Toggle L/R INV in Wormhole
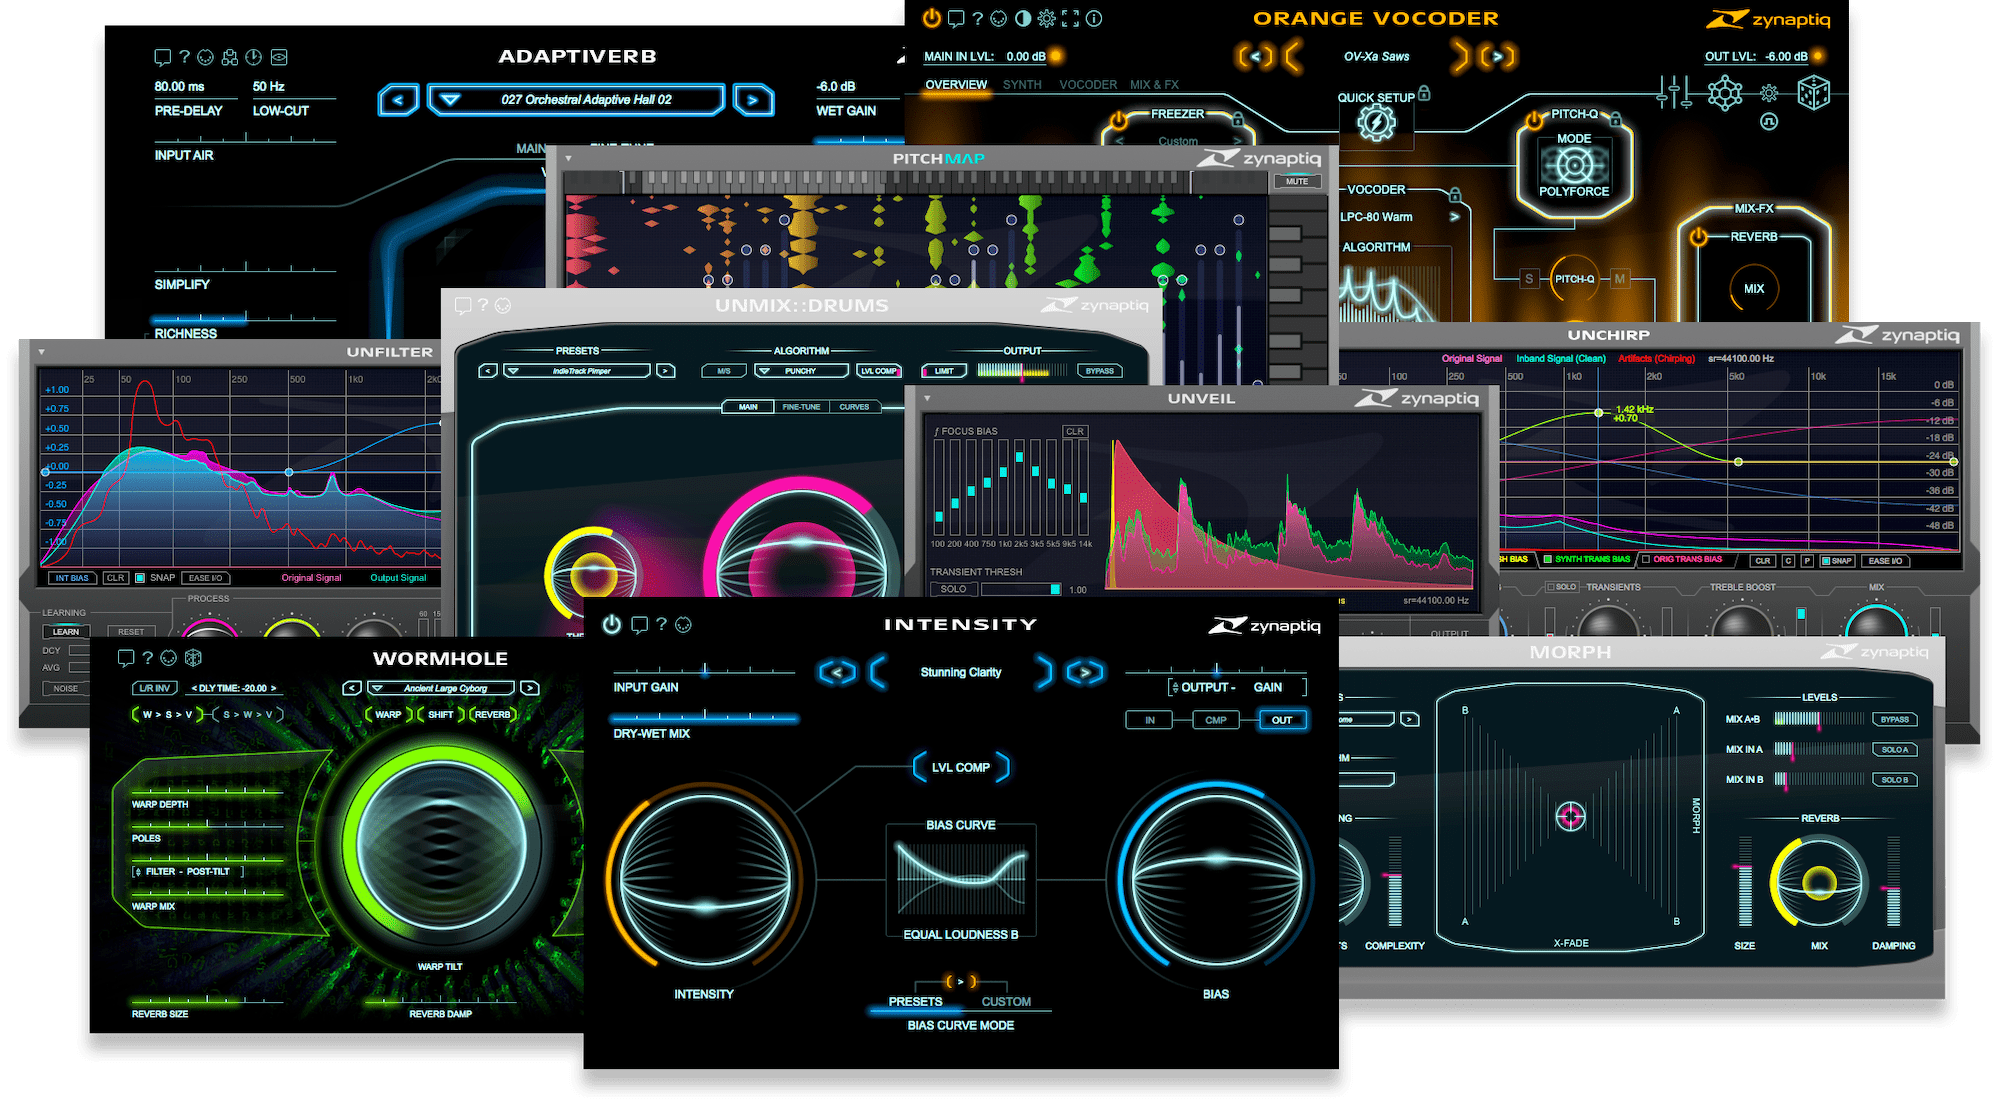The width and height of the screenshot is (2000, 1105). click(155, 688)
